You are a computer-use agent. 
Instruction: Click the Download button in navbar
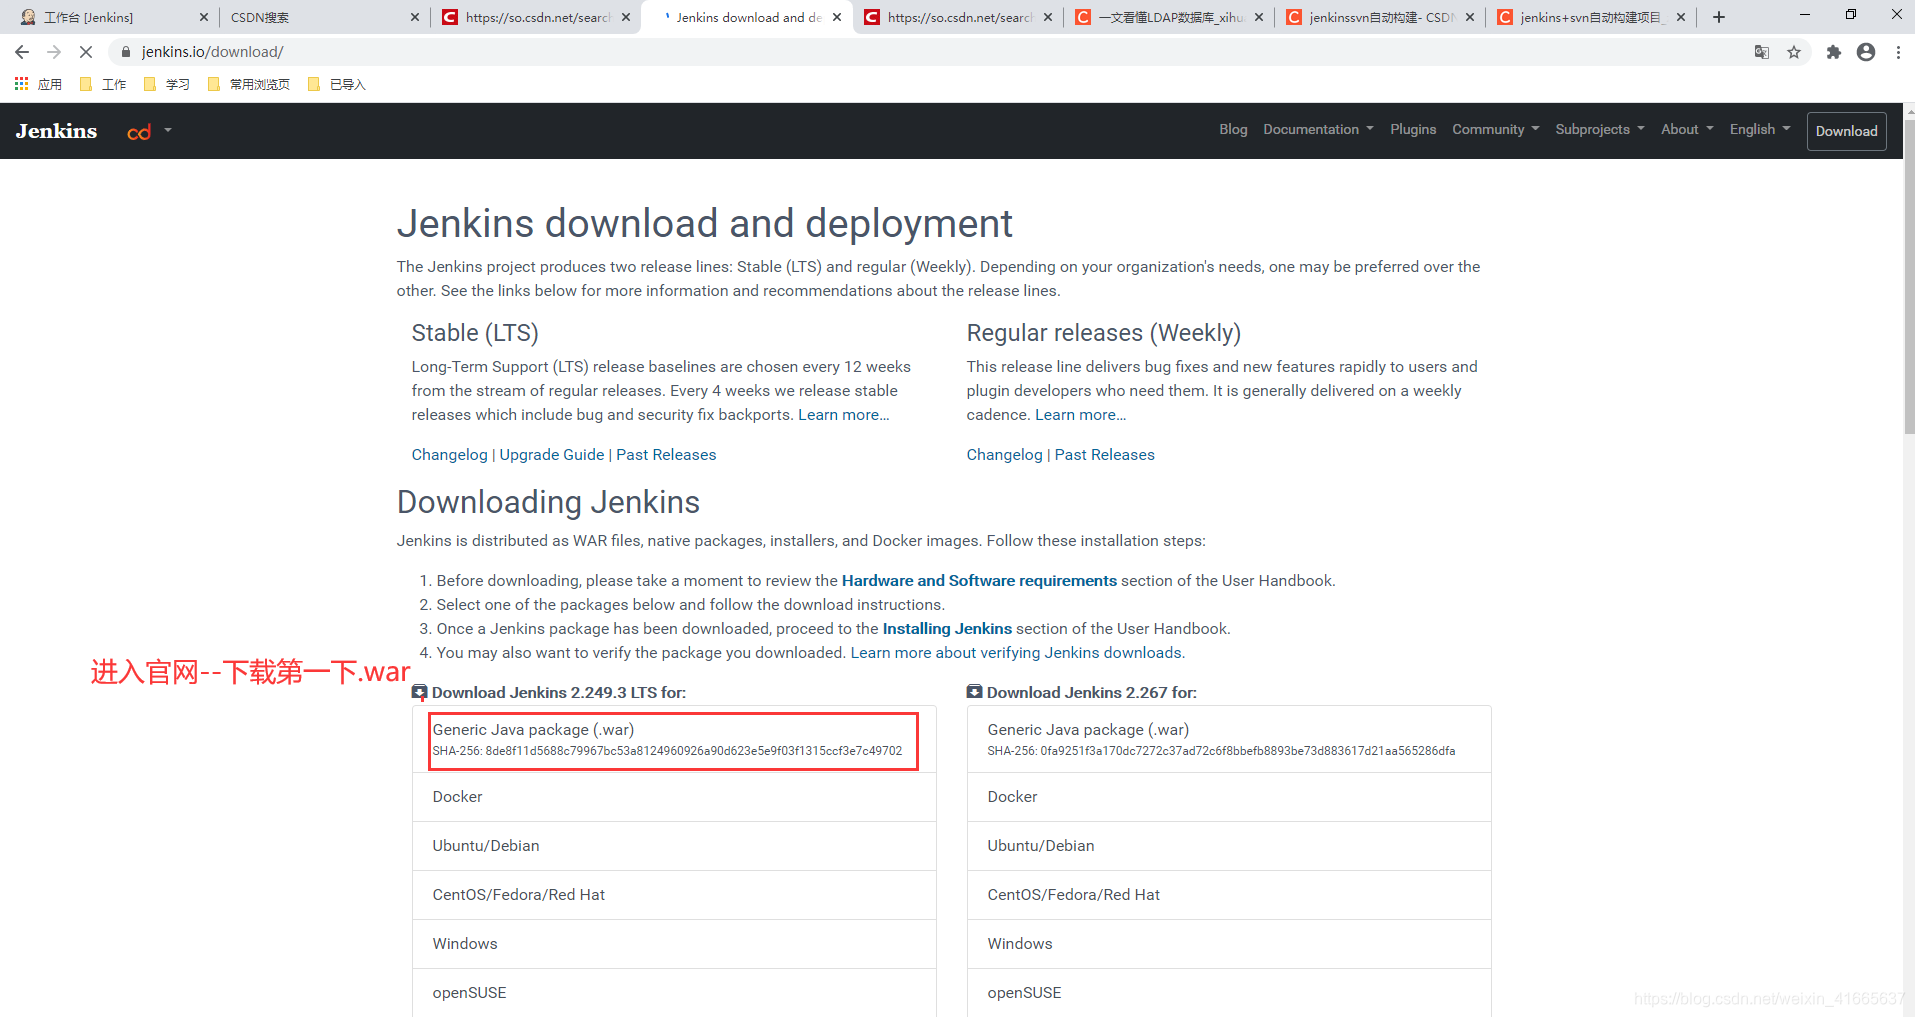[1846, 131]
